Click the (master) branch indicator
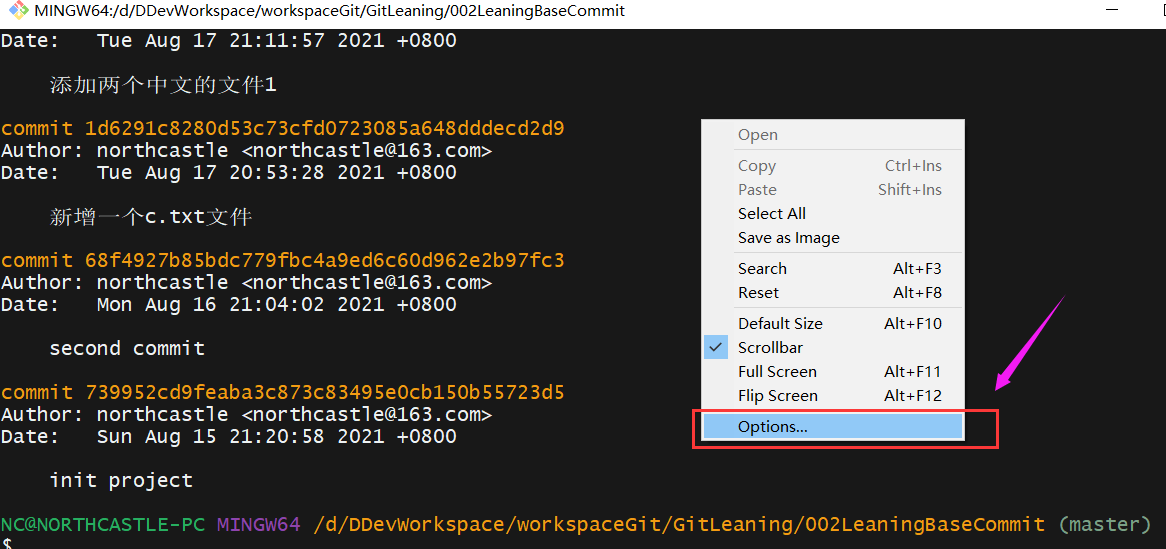The height and width of the screenshot is (549, 1166). (x=1105, y=524)
